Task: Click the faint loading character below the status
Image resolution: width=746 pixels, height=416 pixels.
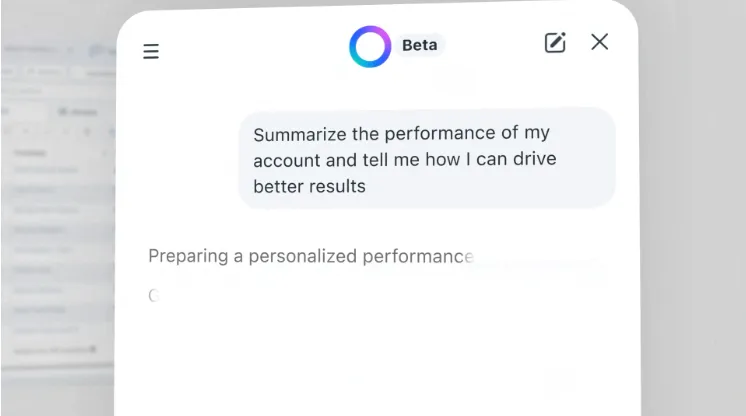Action: (x=154, y=296)
